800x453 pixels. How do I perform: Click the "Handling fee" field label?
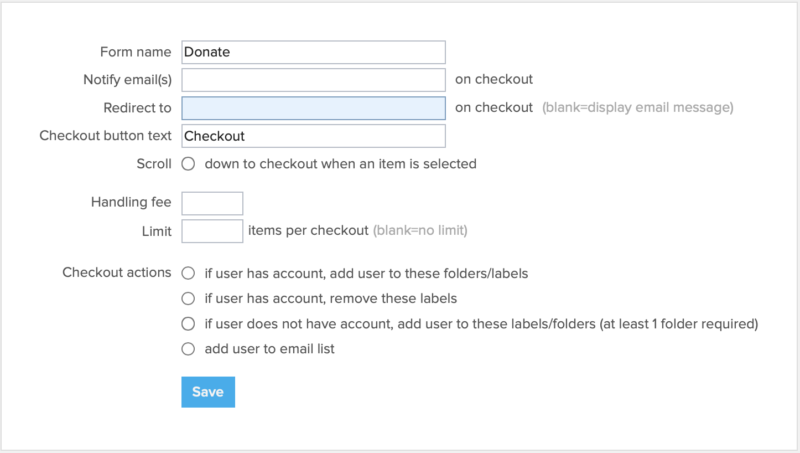point(131,203)
